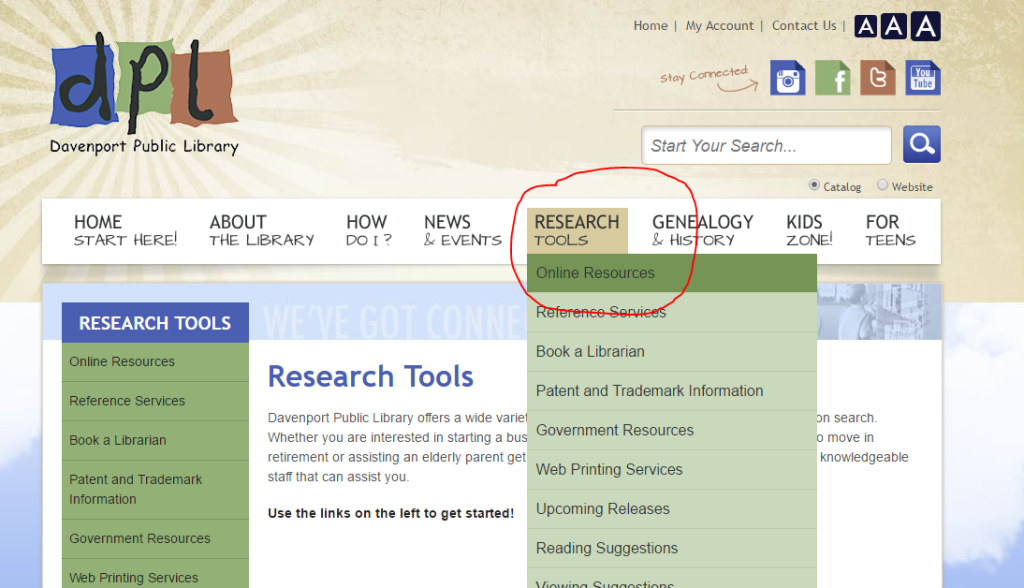Select the largest font size A
1024x588 pixels.
click(926, 27)
